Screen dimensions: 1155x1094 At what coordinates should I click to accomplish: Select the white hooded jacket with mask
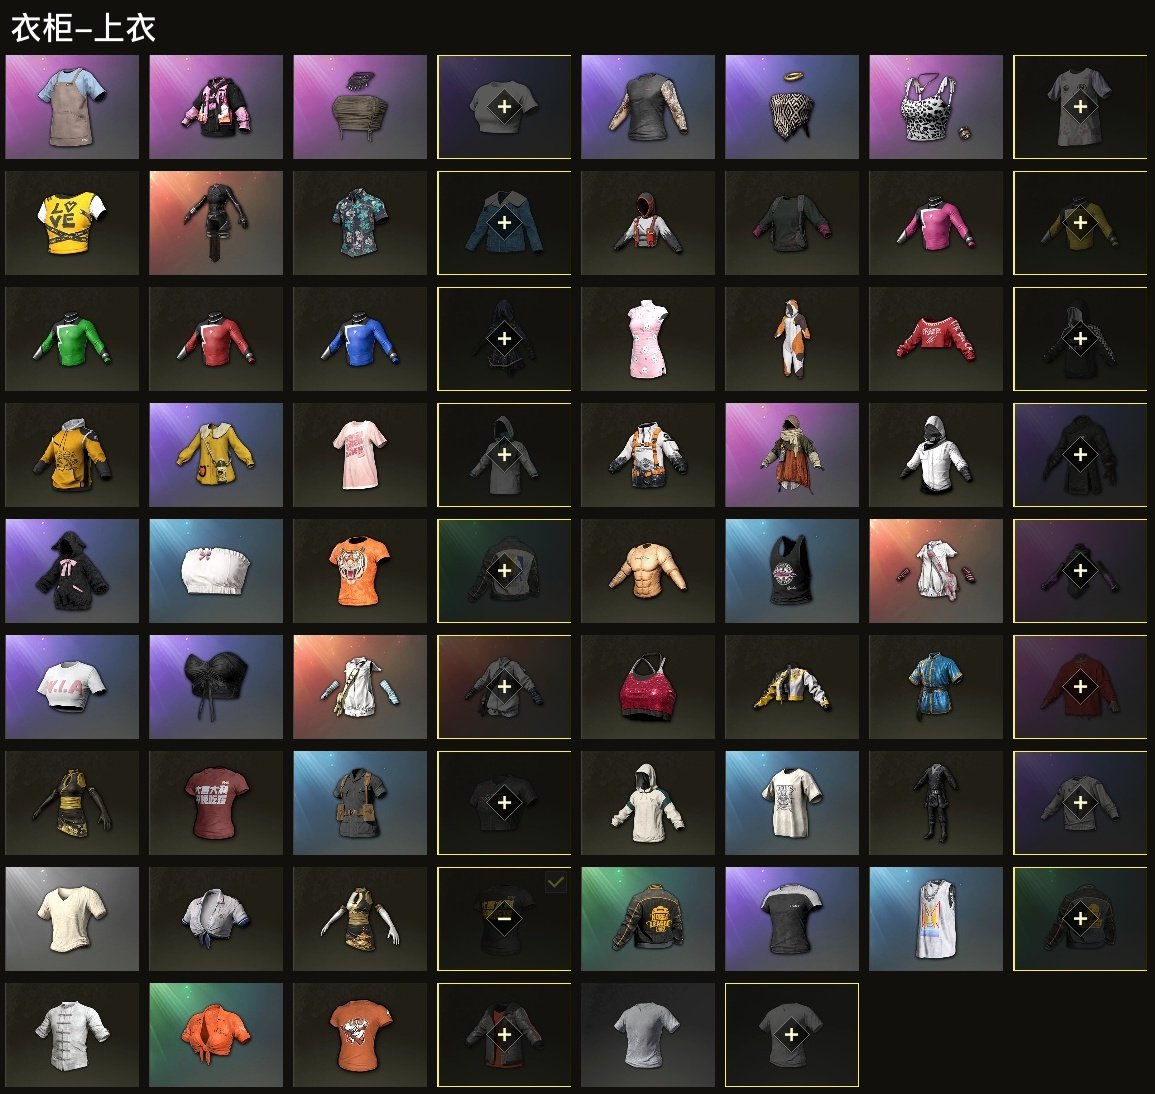[935, 455]
